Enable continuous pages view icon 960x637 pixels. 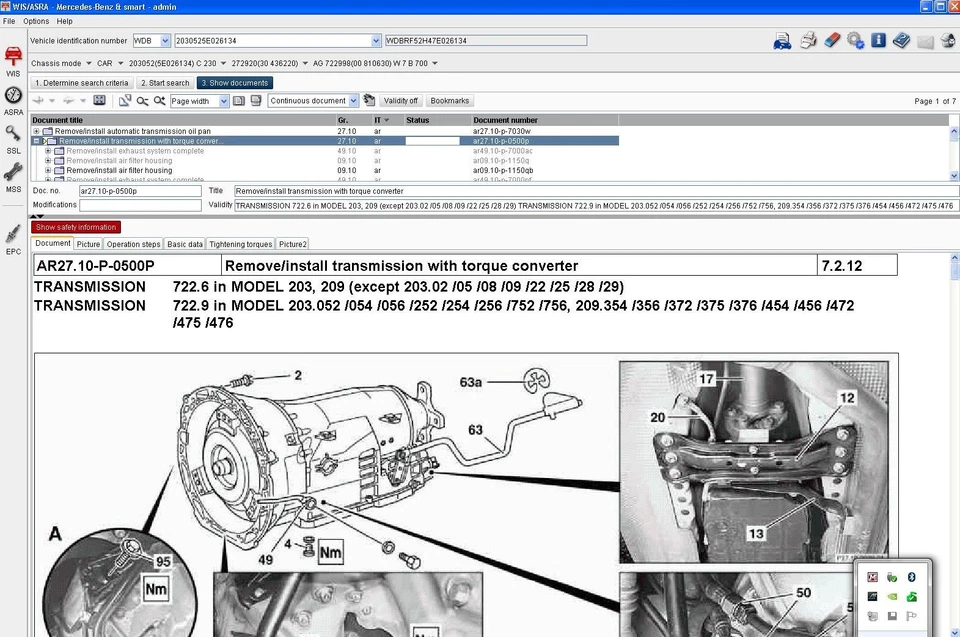pyautogui.click(x=257, y=100)
